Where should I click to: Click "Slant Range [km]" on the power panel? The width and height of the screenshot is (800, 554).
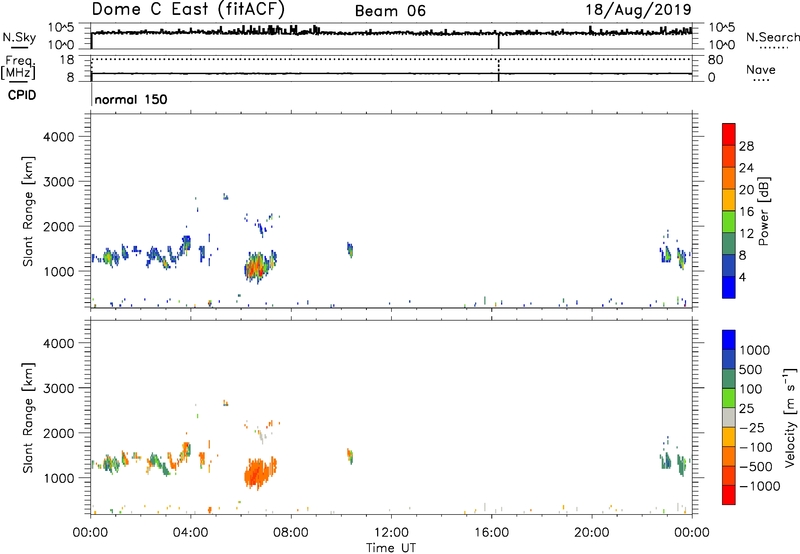28,211
